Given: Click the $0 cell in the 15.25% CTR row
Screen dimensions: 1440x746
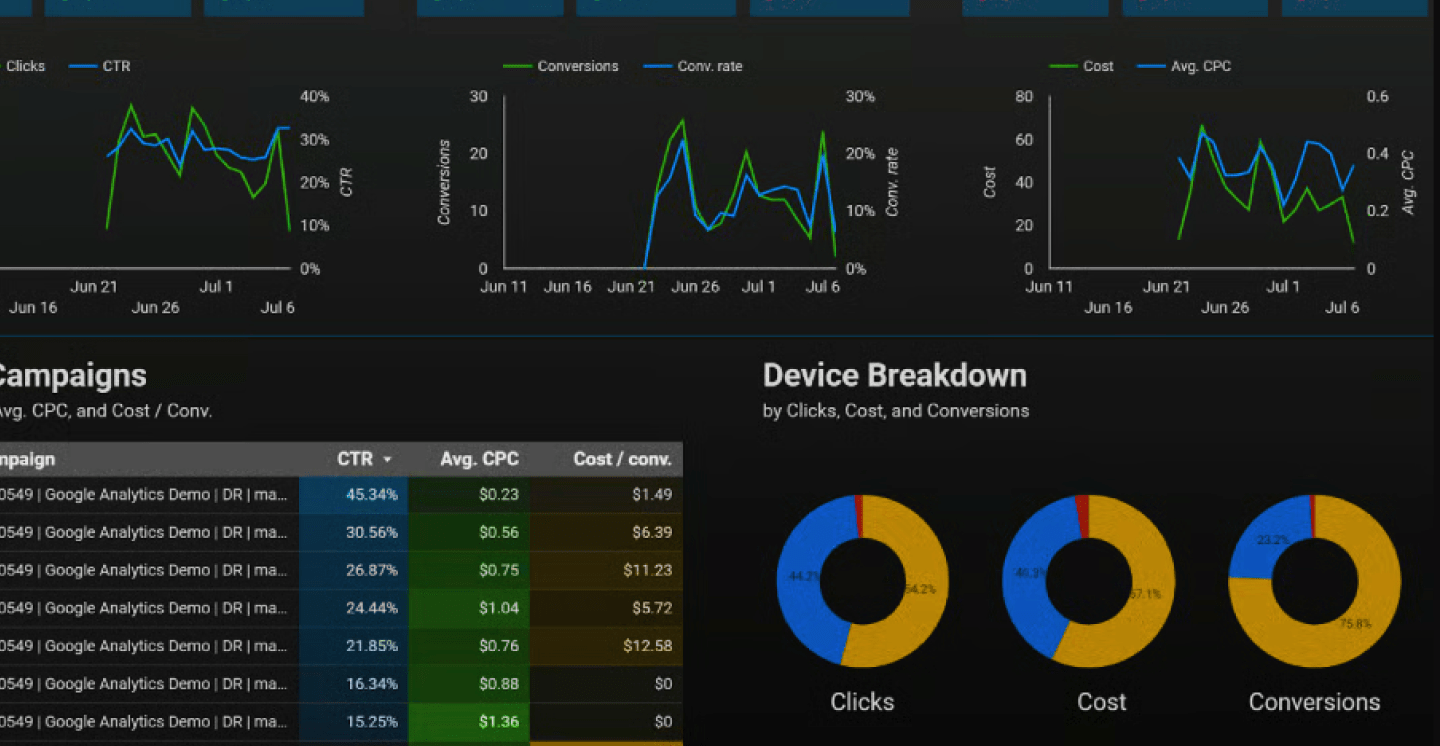Looking at the screenshot, I should pyautogui.click(x=606, y=722).
